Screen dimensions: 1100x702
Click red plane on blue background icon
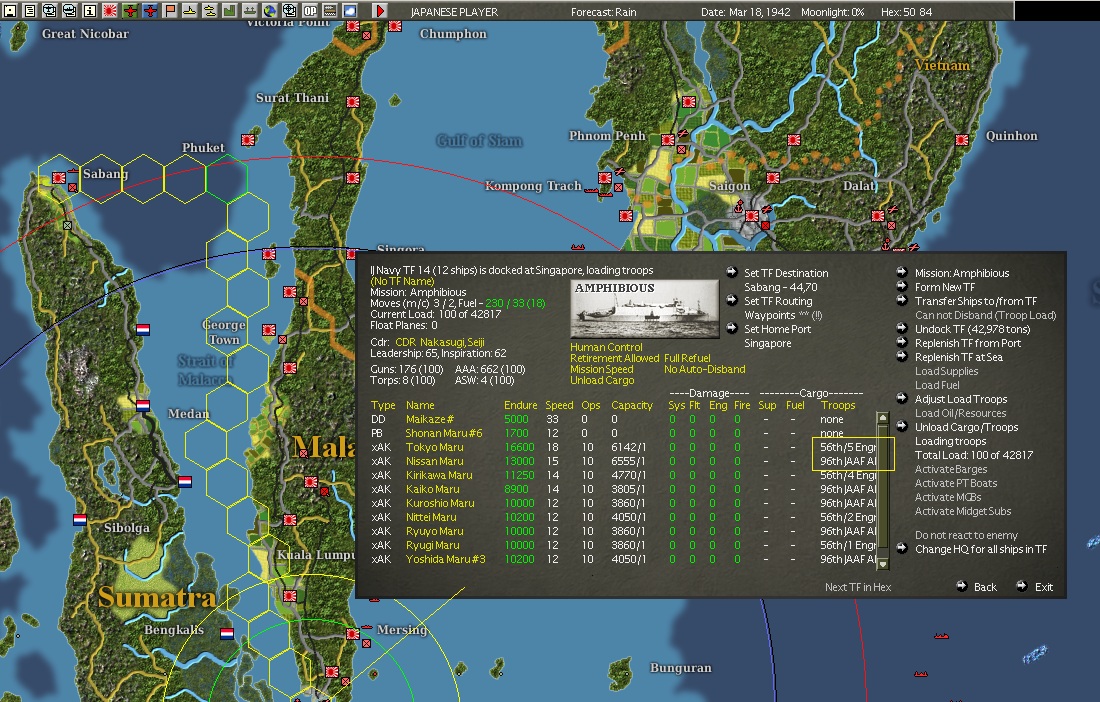150,11
